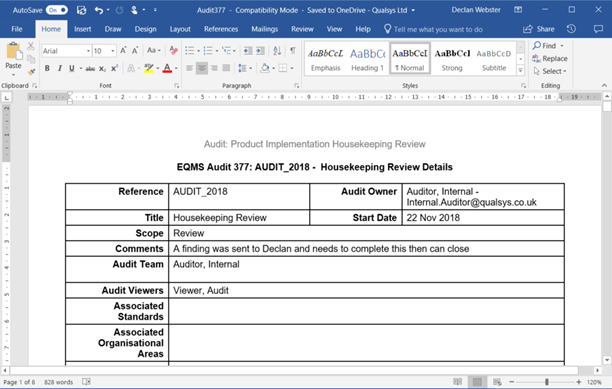Open version history clock icon
Image resolution: width=612 pixels, height=389 pixels.
point(571,29)
